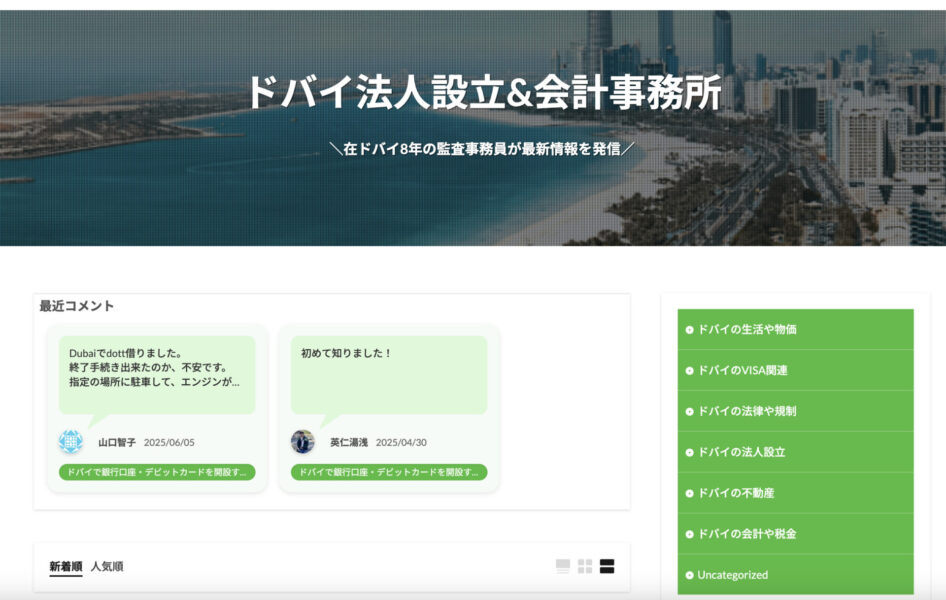This screenshot has height=600, width=946.
Task: Click the bullet icon beside ドバイのVISA関連
Action: point(690,371)
